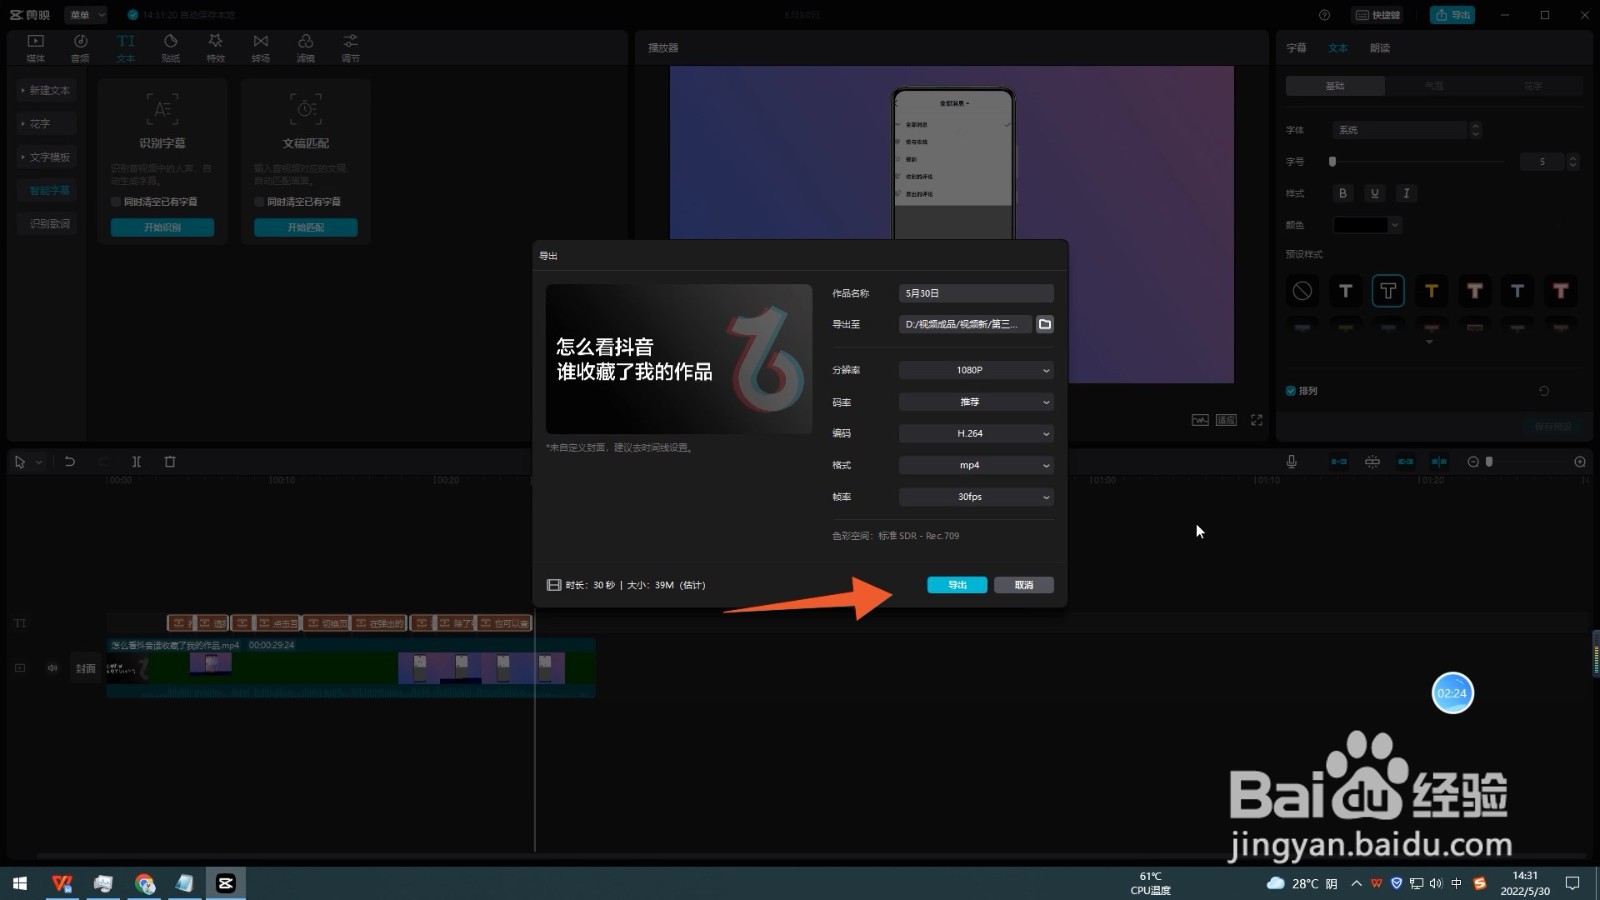Toggle underline U style
1600x900 pixels.
pos(1375,193)
